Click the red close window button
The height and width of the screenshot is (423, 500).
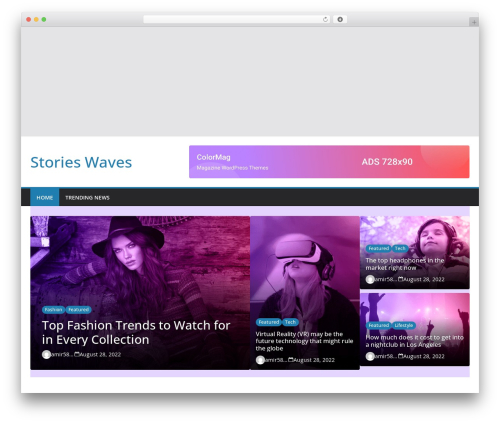pos(29,20)
